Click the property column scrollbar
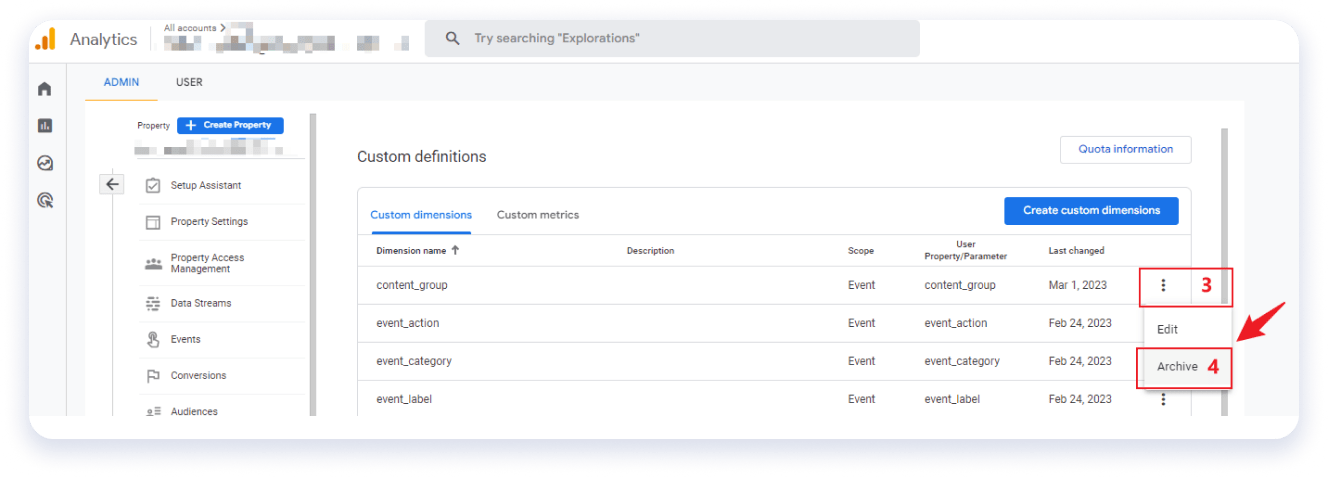 tap(311, 264)
